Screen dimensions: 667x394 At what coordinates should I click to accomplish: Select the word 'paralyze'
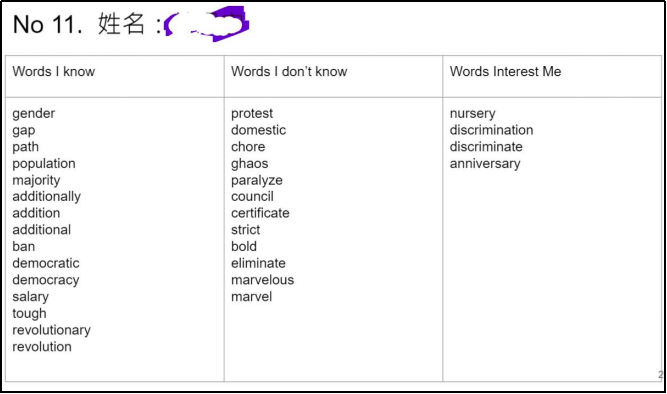tap(257, 180)
